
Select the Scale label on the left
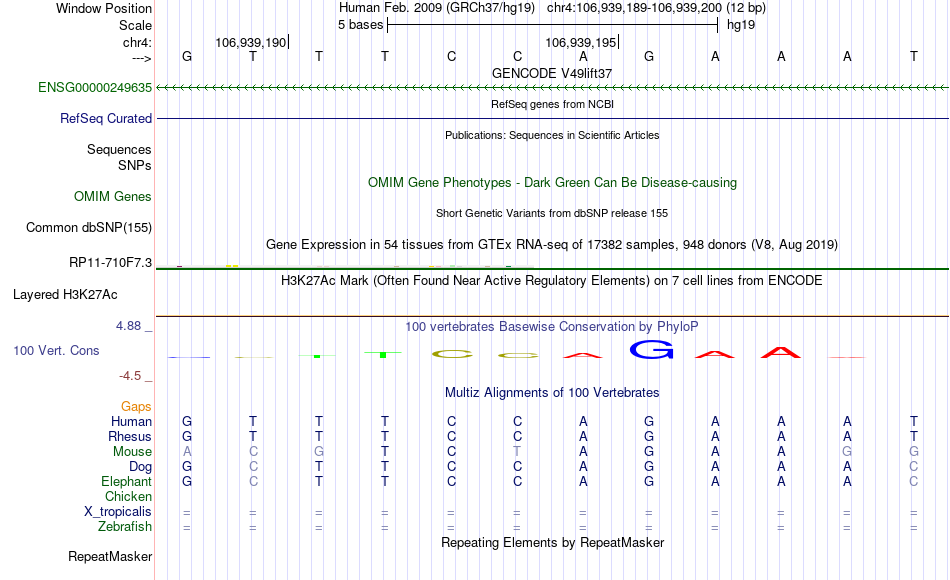click(x=135, y=25)
